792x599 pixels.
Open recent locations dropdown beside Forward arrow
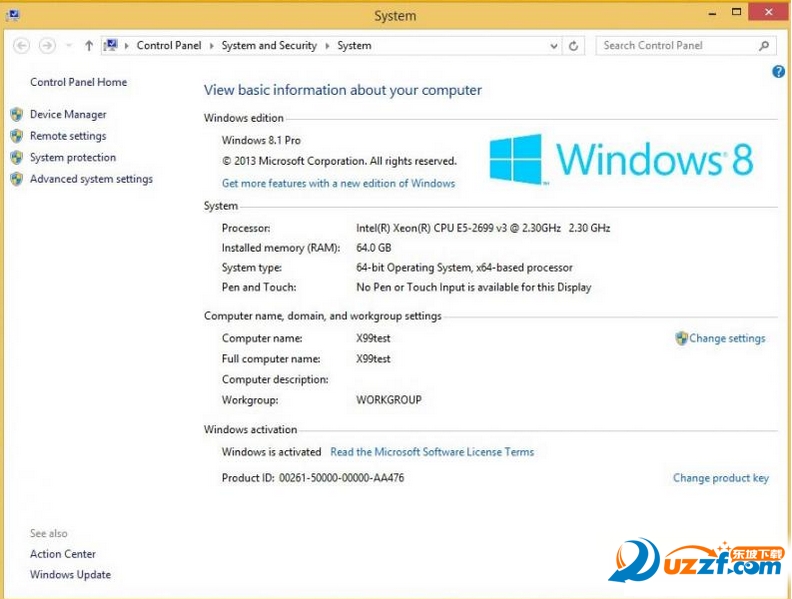(x=69, y=45)
